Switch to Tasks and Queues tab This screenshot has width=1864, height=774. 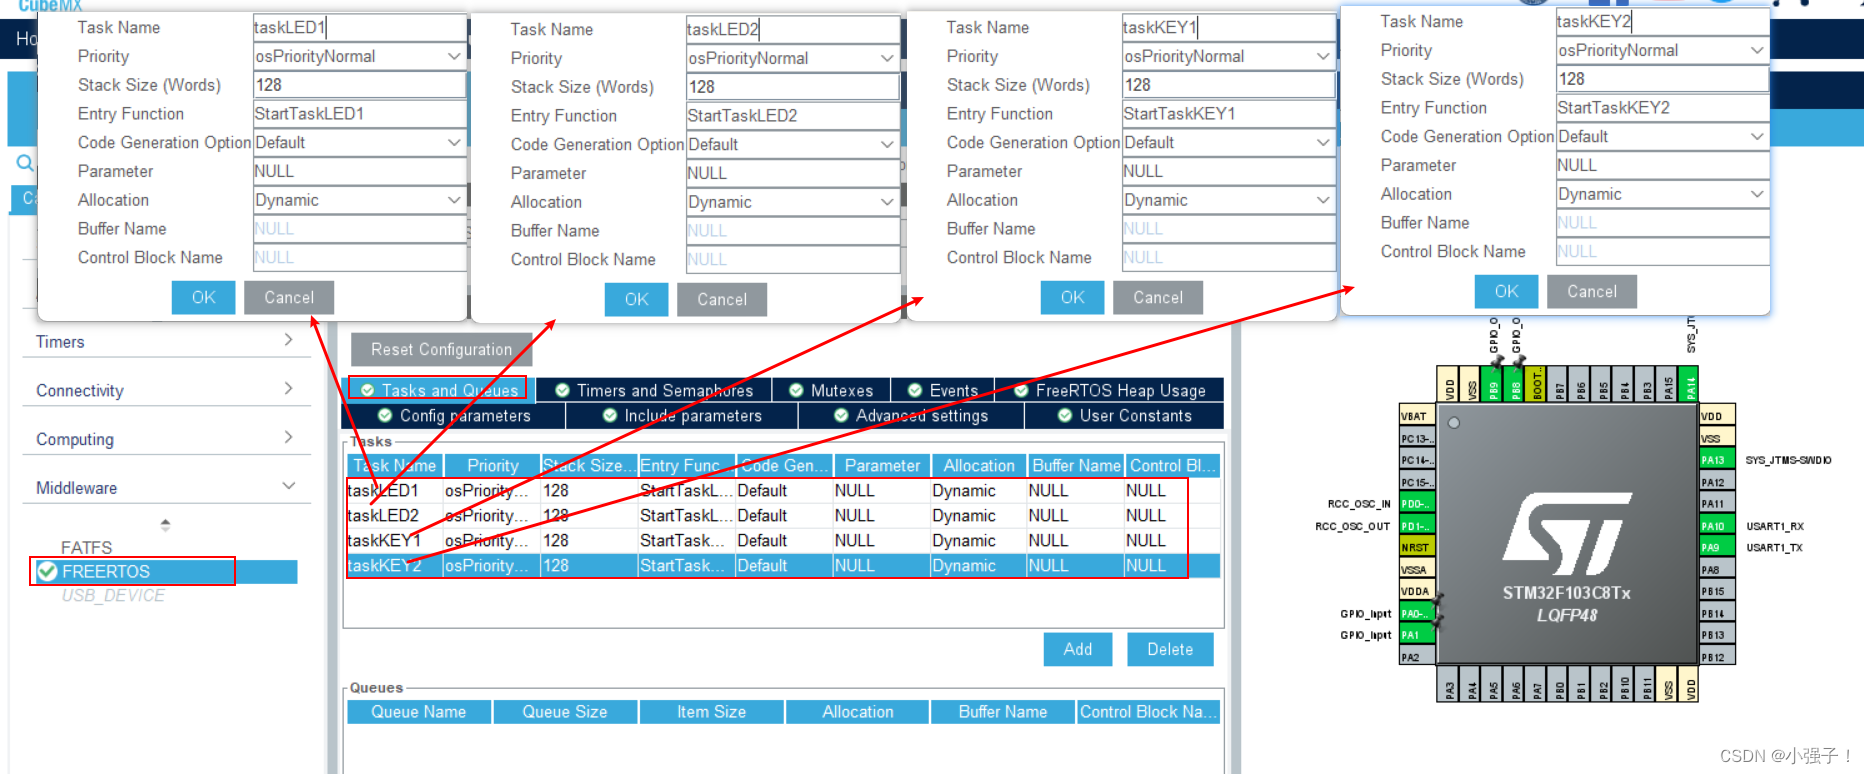pos(440,390)
